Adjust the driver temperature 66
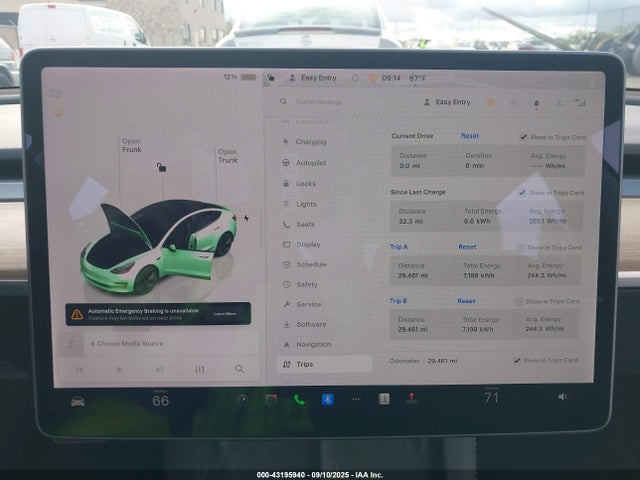Image resolution: width=640 pixels, height=480 pixels. pyautogui.click(x=160, y=400)
